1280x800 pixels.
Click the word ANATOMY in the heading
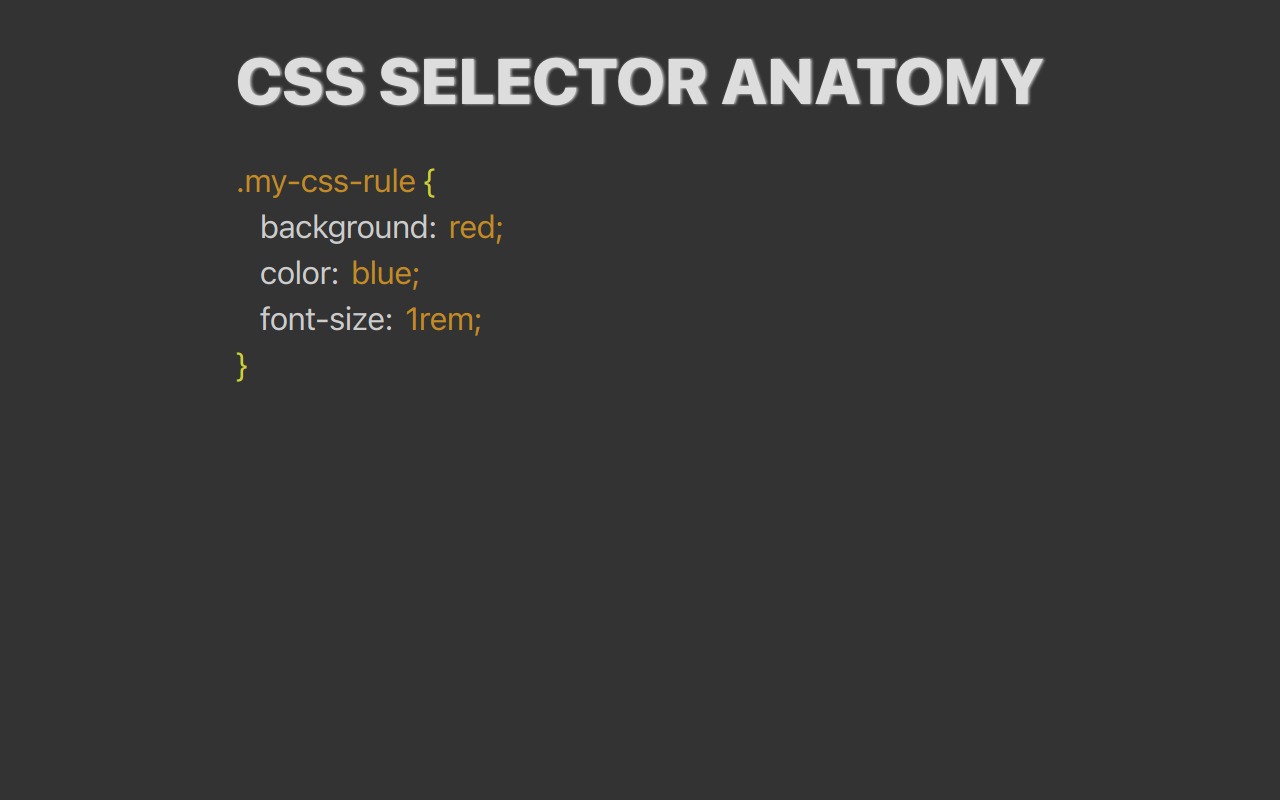coord(882,82)
